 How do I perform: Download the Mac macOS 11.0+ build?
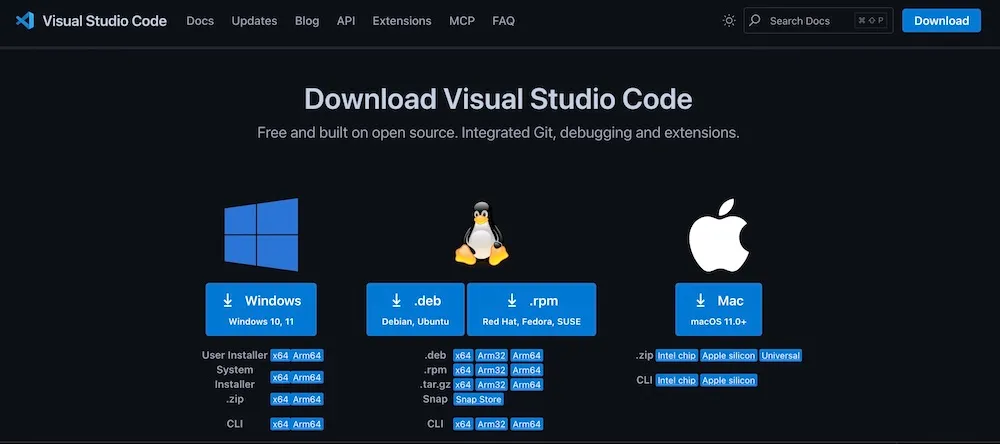coord(717,308)
